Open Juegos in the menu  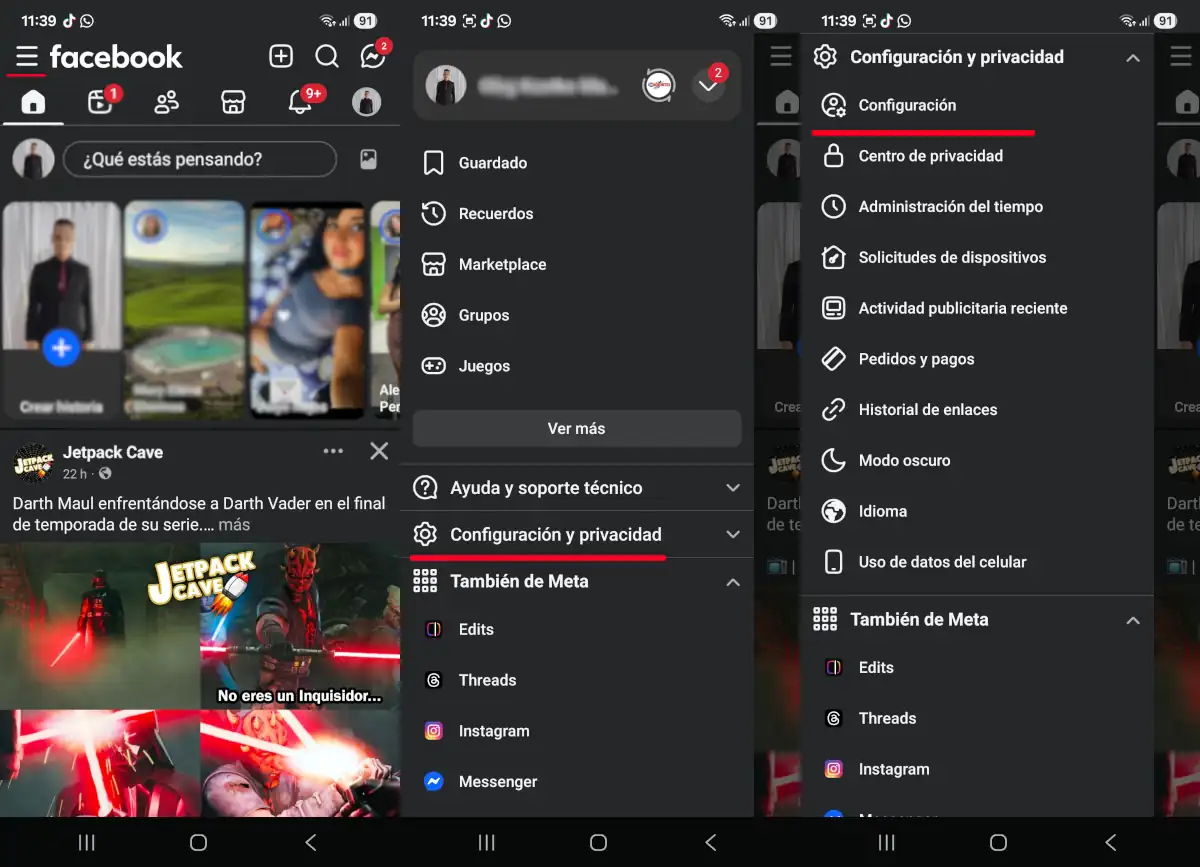(x=577, y=366)
